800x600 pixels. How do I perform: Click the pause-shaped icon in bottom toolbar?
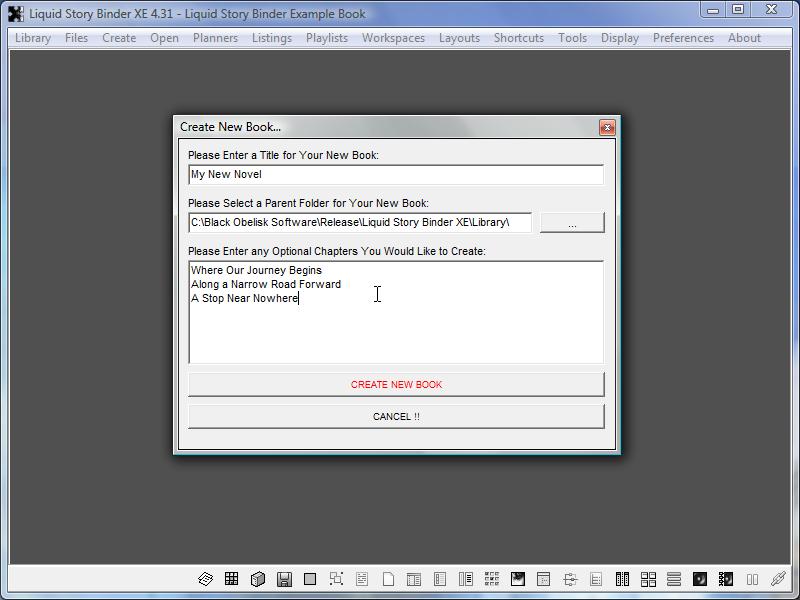(x=752, y=579)
